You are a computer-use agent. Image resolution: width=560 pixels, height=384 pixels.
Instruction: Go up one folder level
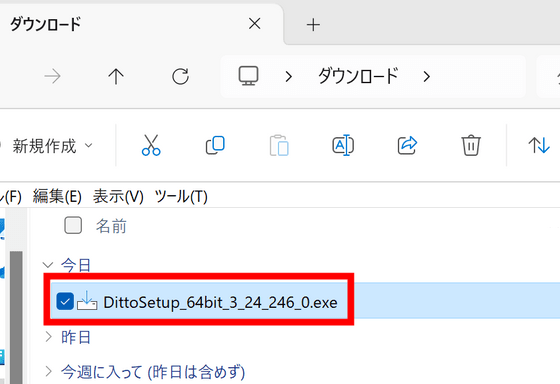116,76
